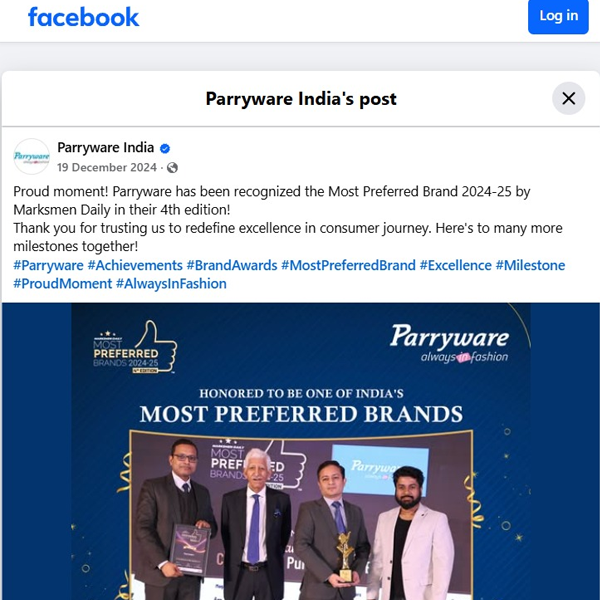Click the Most Preferred Brands headline in image
This screenshot has height=600, width=600.
coord(301,414)
